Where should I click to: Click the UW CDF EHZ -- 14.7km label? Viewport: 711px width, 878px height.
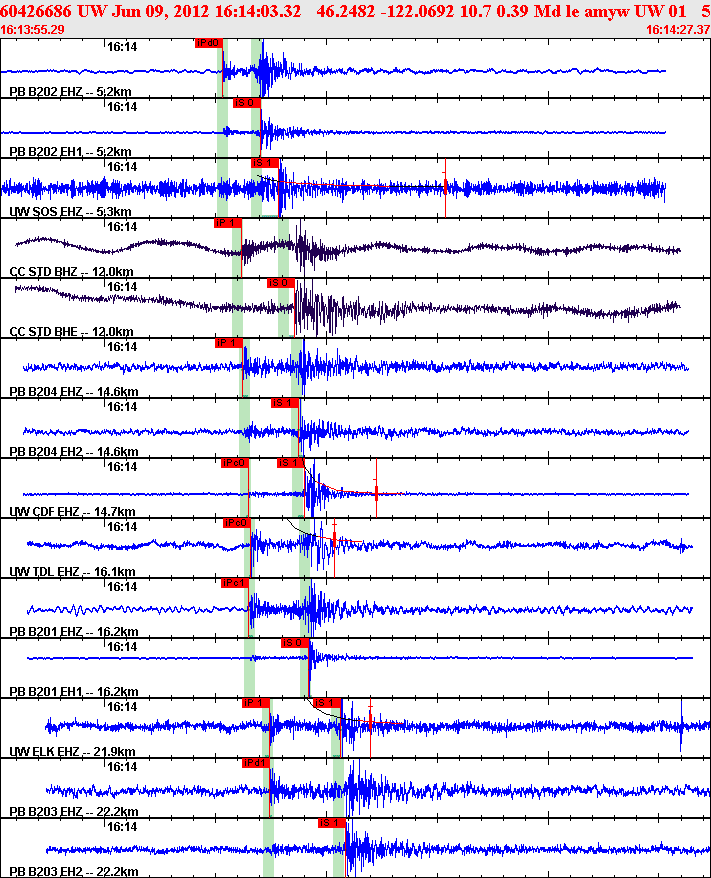[x=72, y=511]
